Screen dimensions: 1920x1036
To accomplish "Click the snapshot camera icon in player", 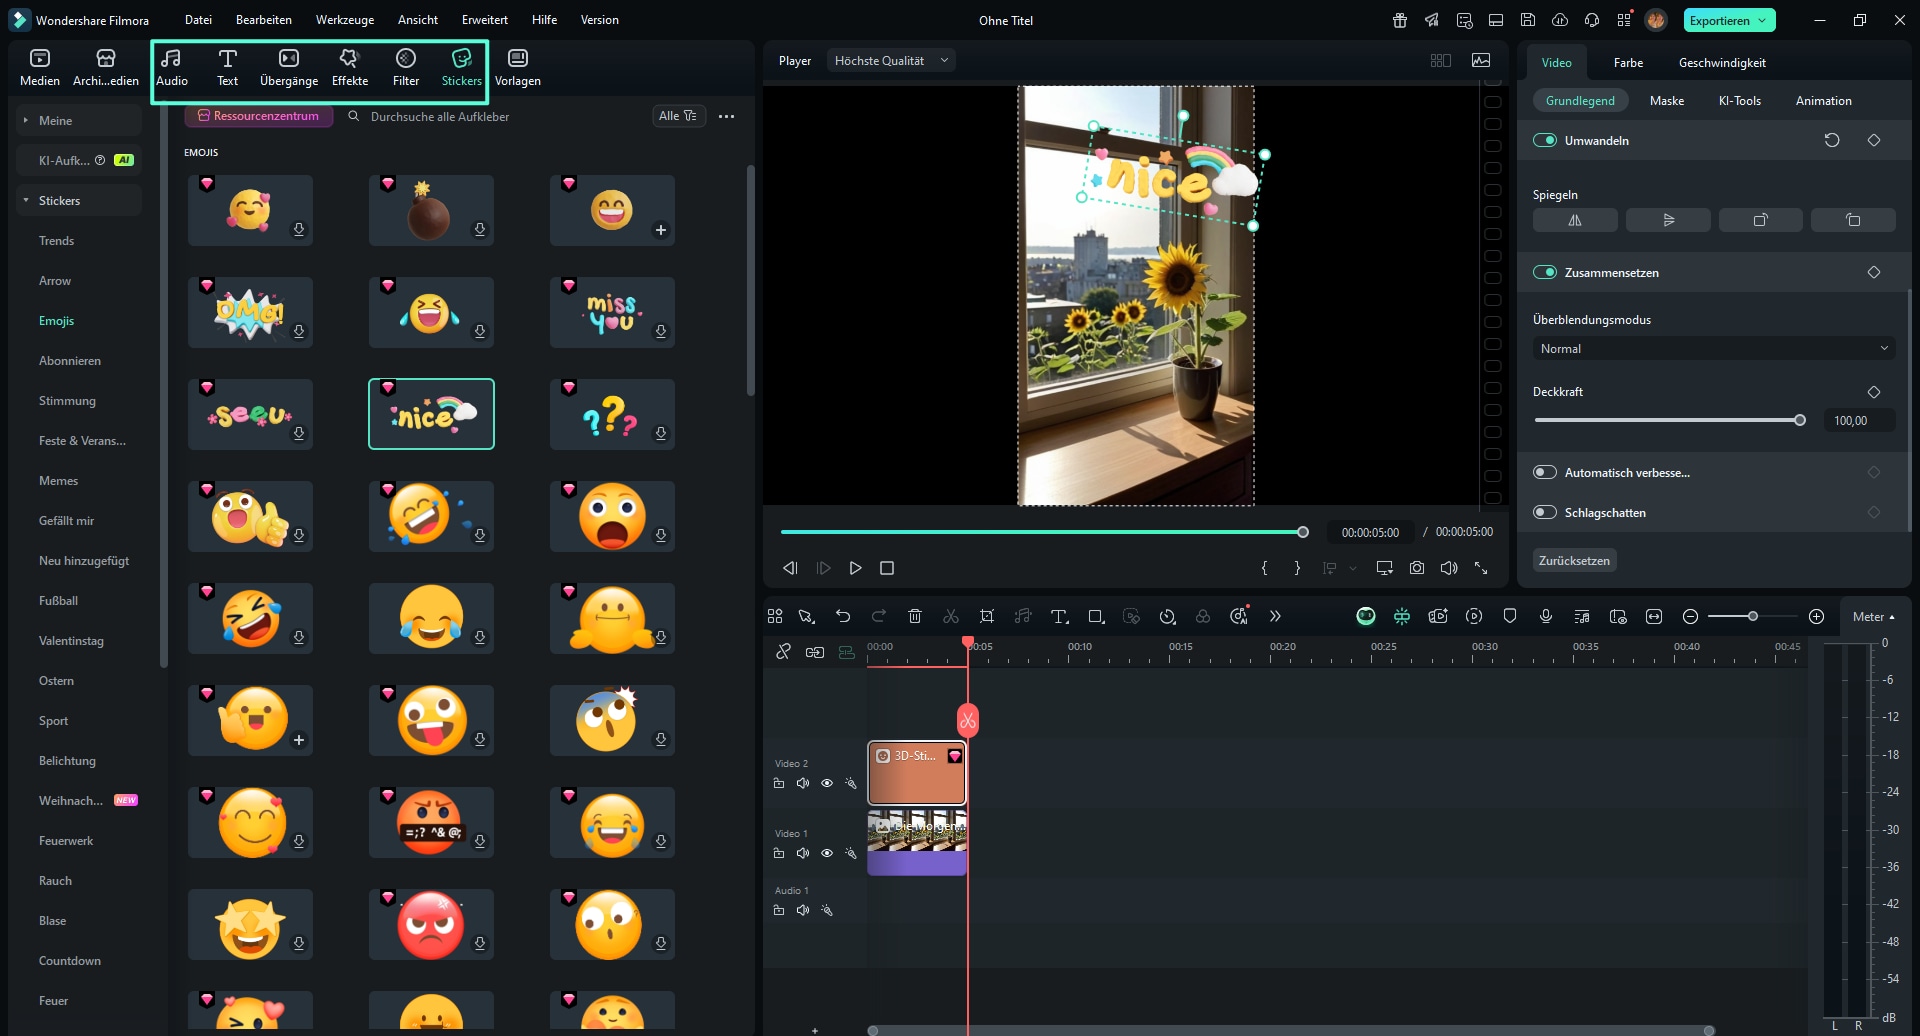I will 1417,568.
